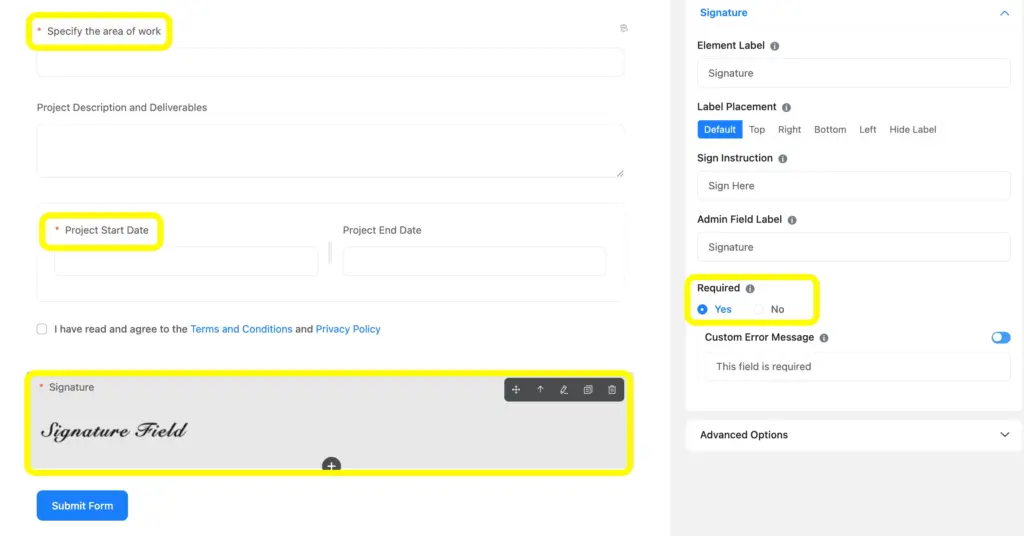Viewport: 1024px width, 536px height.
Task: Click the move-up arrow on Signature field toolbar
Action: [x=540, y=390]
